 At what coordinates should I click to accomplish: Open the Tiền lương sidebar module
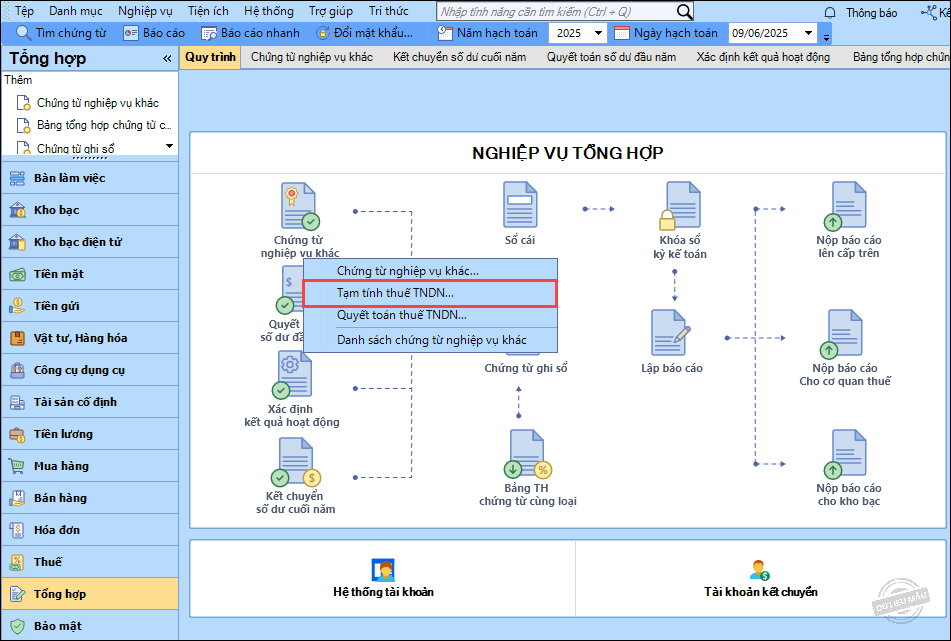click(x=90, y=434)
